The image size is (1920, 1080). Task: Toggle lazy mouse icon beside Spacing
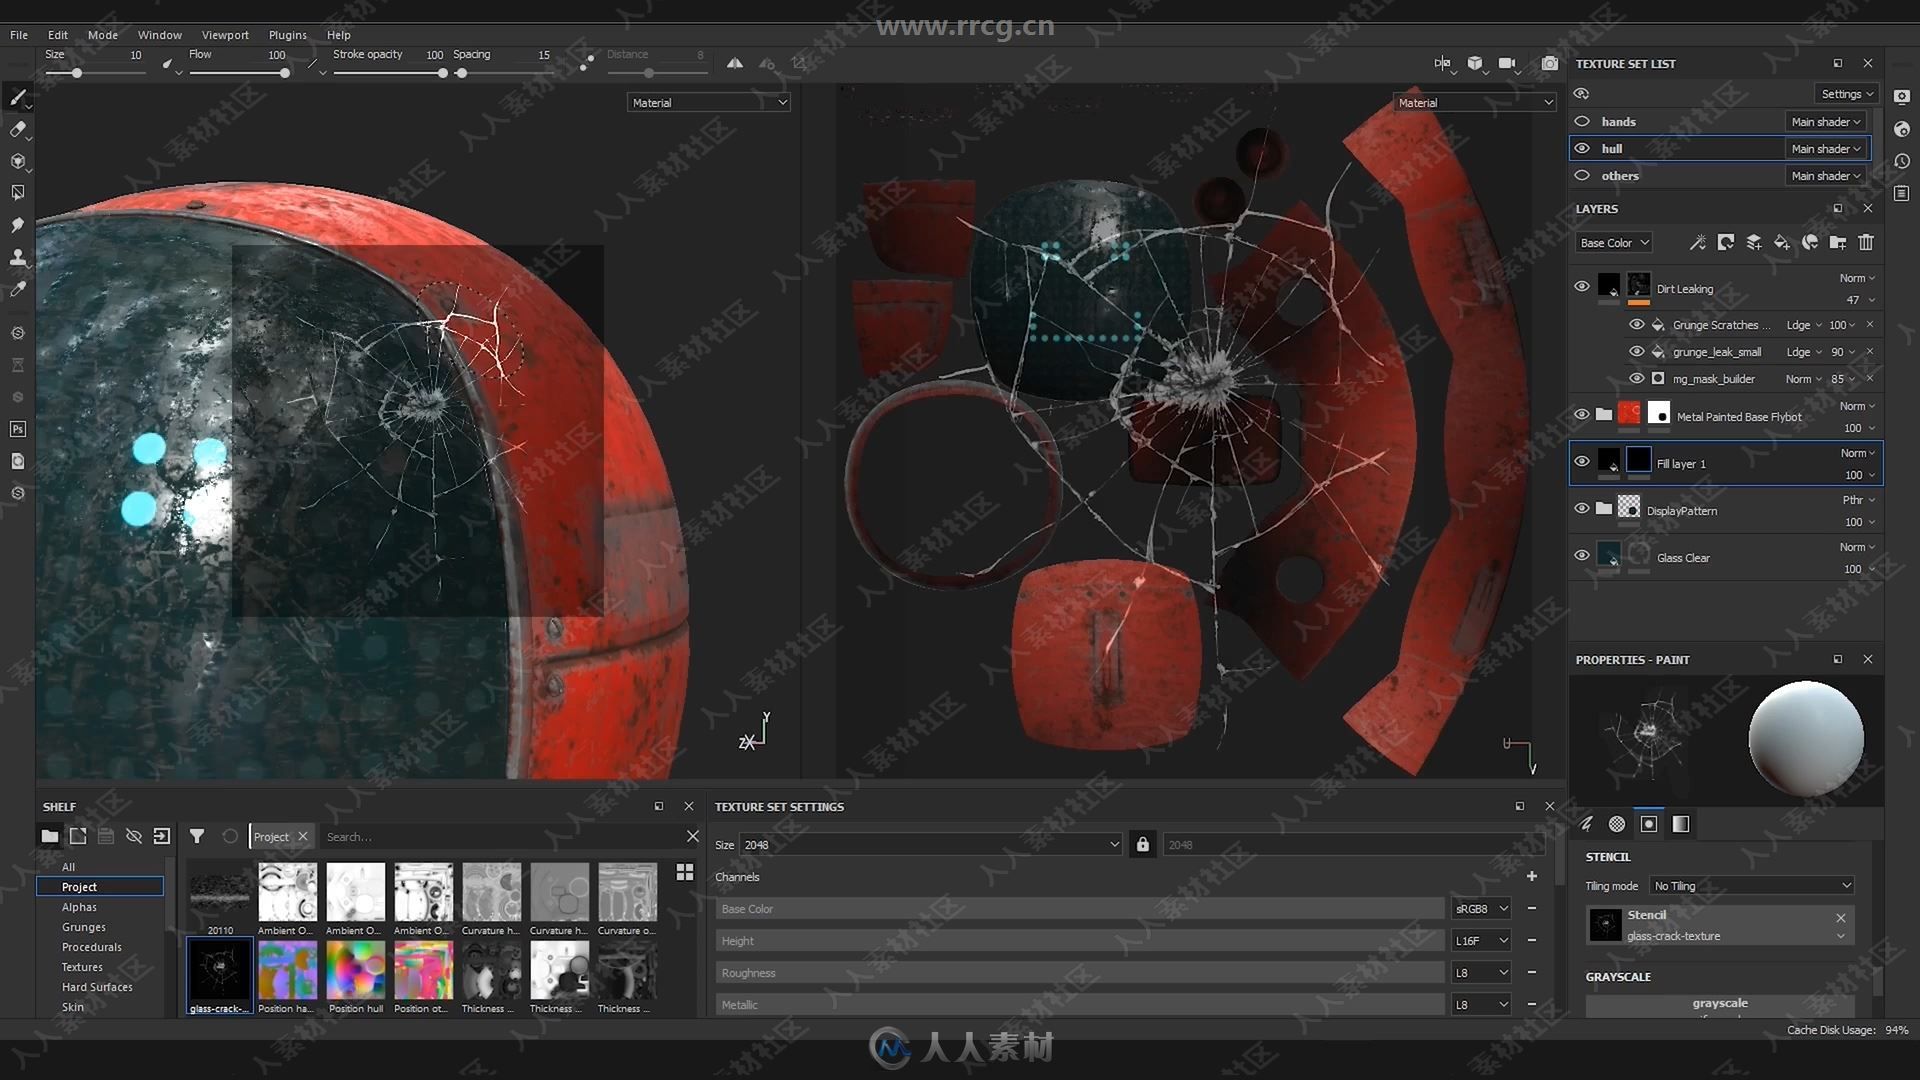(x=587, y=63)
